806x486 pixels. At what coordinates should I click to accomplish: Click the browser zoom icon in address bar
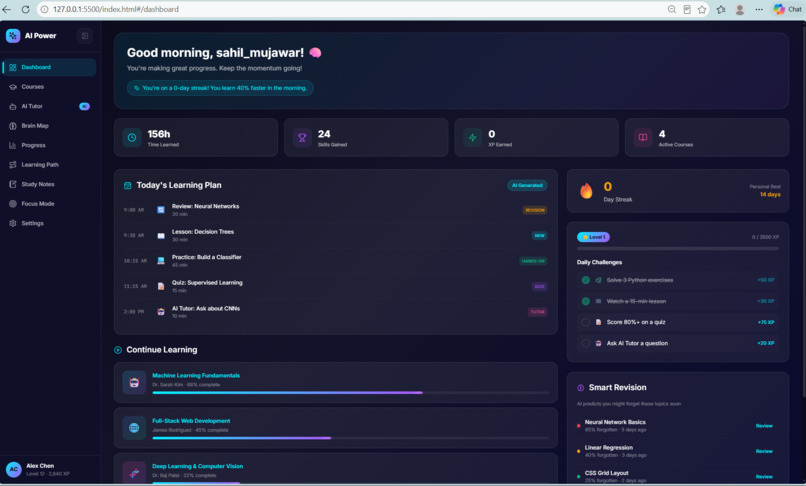[x=672, y=9]
